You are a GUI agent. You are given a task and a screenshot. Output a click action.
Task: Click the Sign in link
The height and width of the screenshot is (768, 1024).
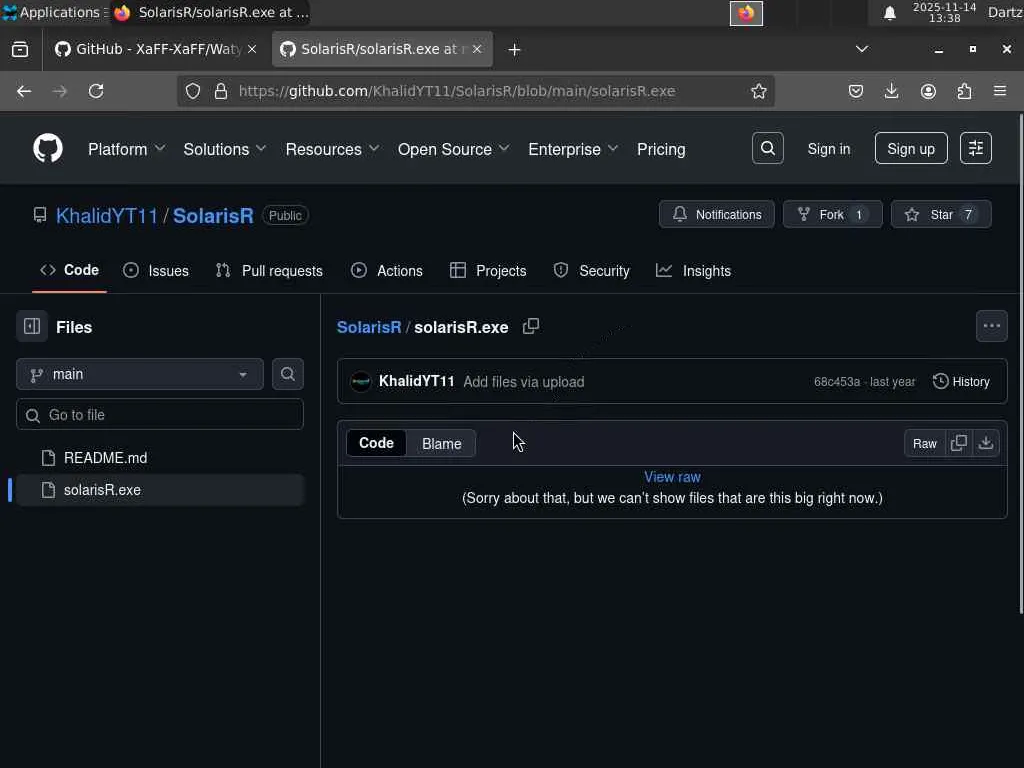(829, 149)
